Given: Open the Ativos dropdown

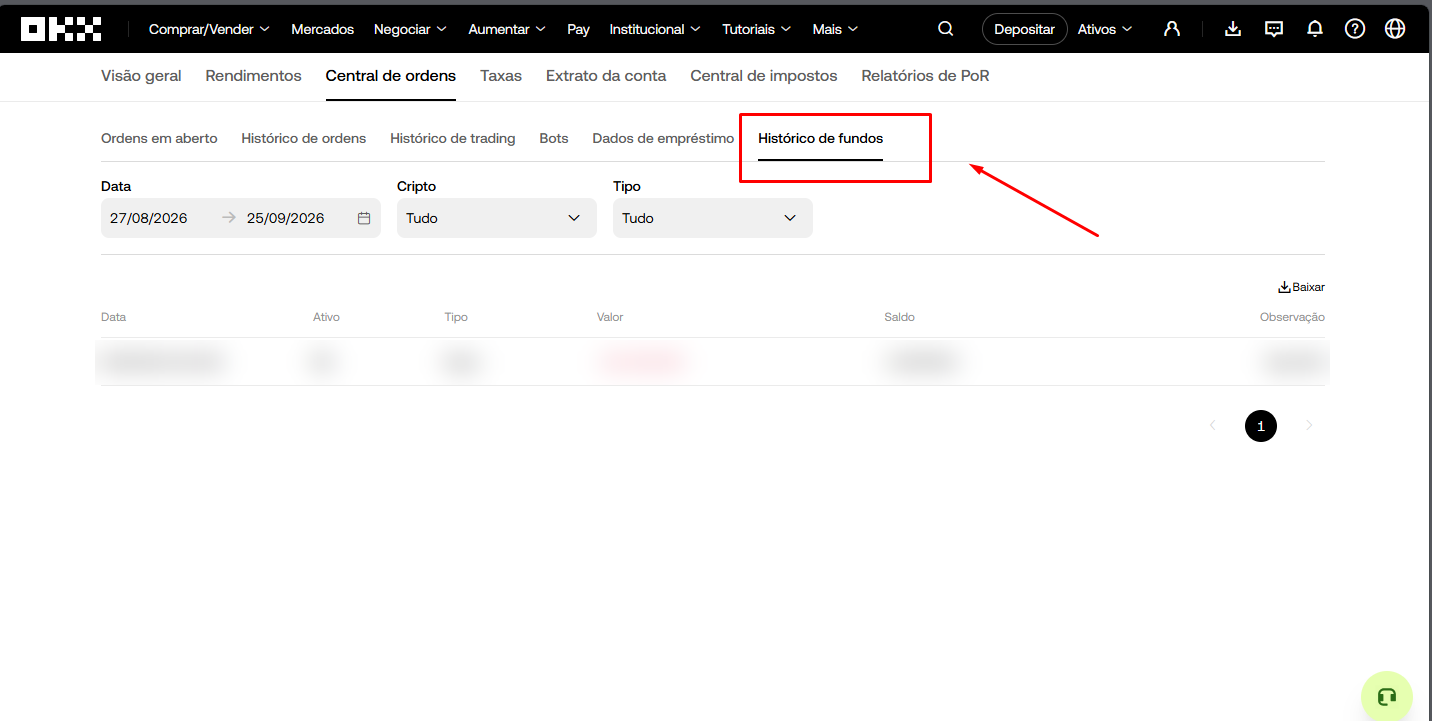Looking at the screenshot, I should point(1105,29).
